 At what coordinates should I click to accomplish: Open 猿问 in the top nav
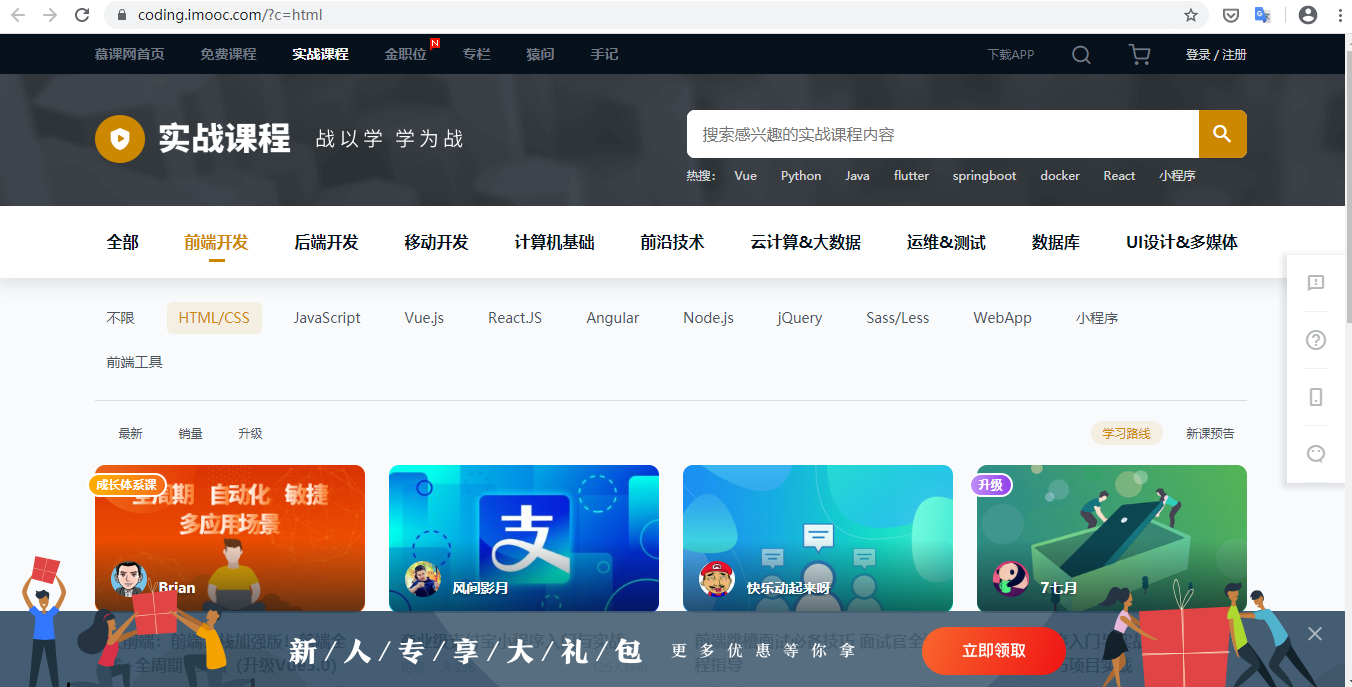point(540,54)
